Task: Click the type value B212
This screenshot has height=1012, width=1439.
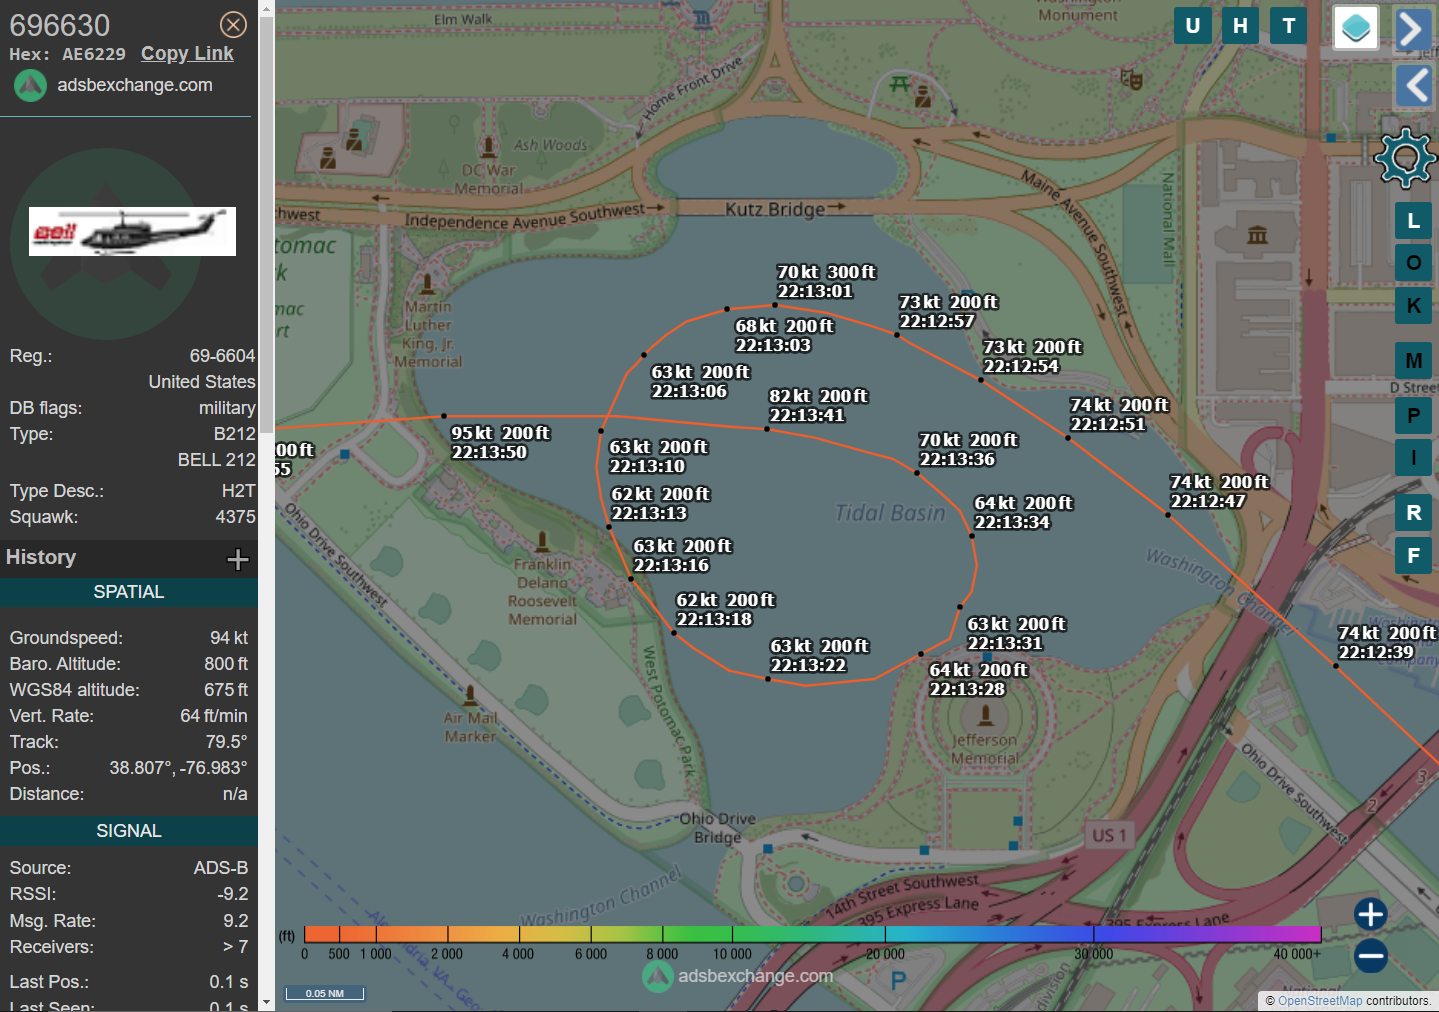Action: [x=235, y=434]
